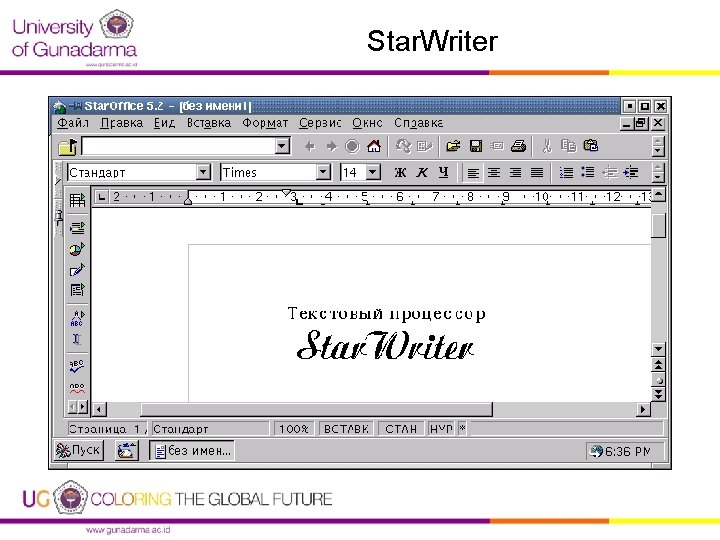The width and height of the screenshot is (720, 540).
Task: Open the Сервис menu
Action: click(x=320, y=123)
